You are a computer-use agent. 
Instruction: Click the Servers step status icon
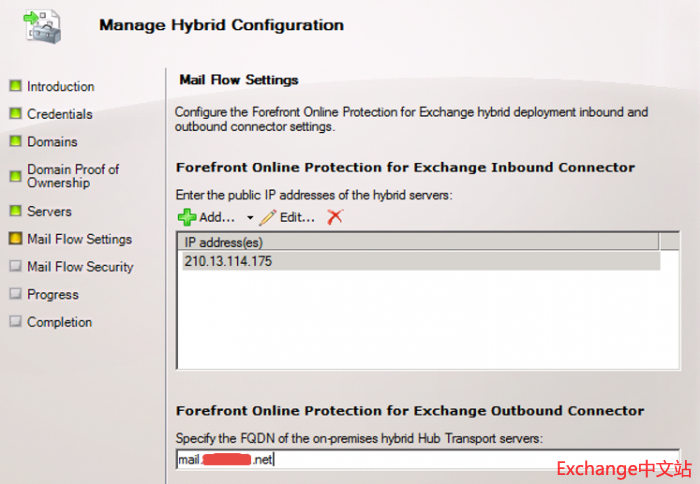click(x=15, y=211)
